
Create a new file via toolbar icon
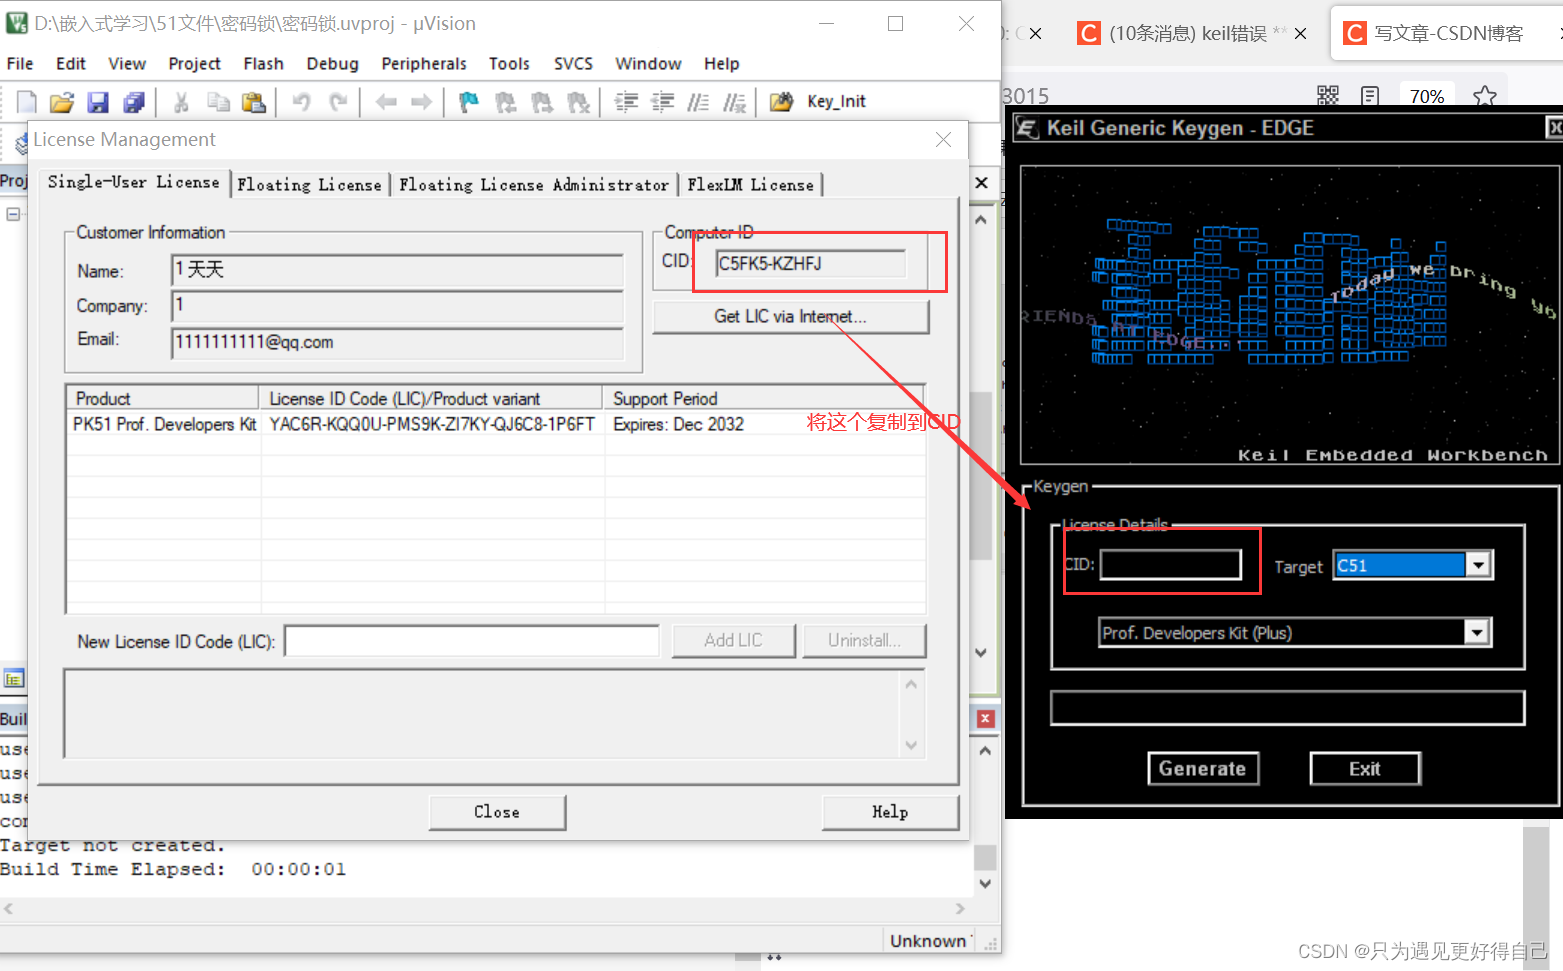27,102
